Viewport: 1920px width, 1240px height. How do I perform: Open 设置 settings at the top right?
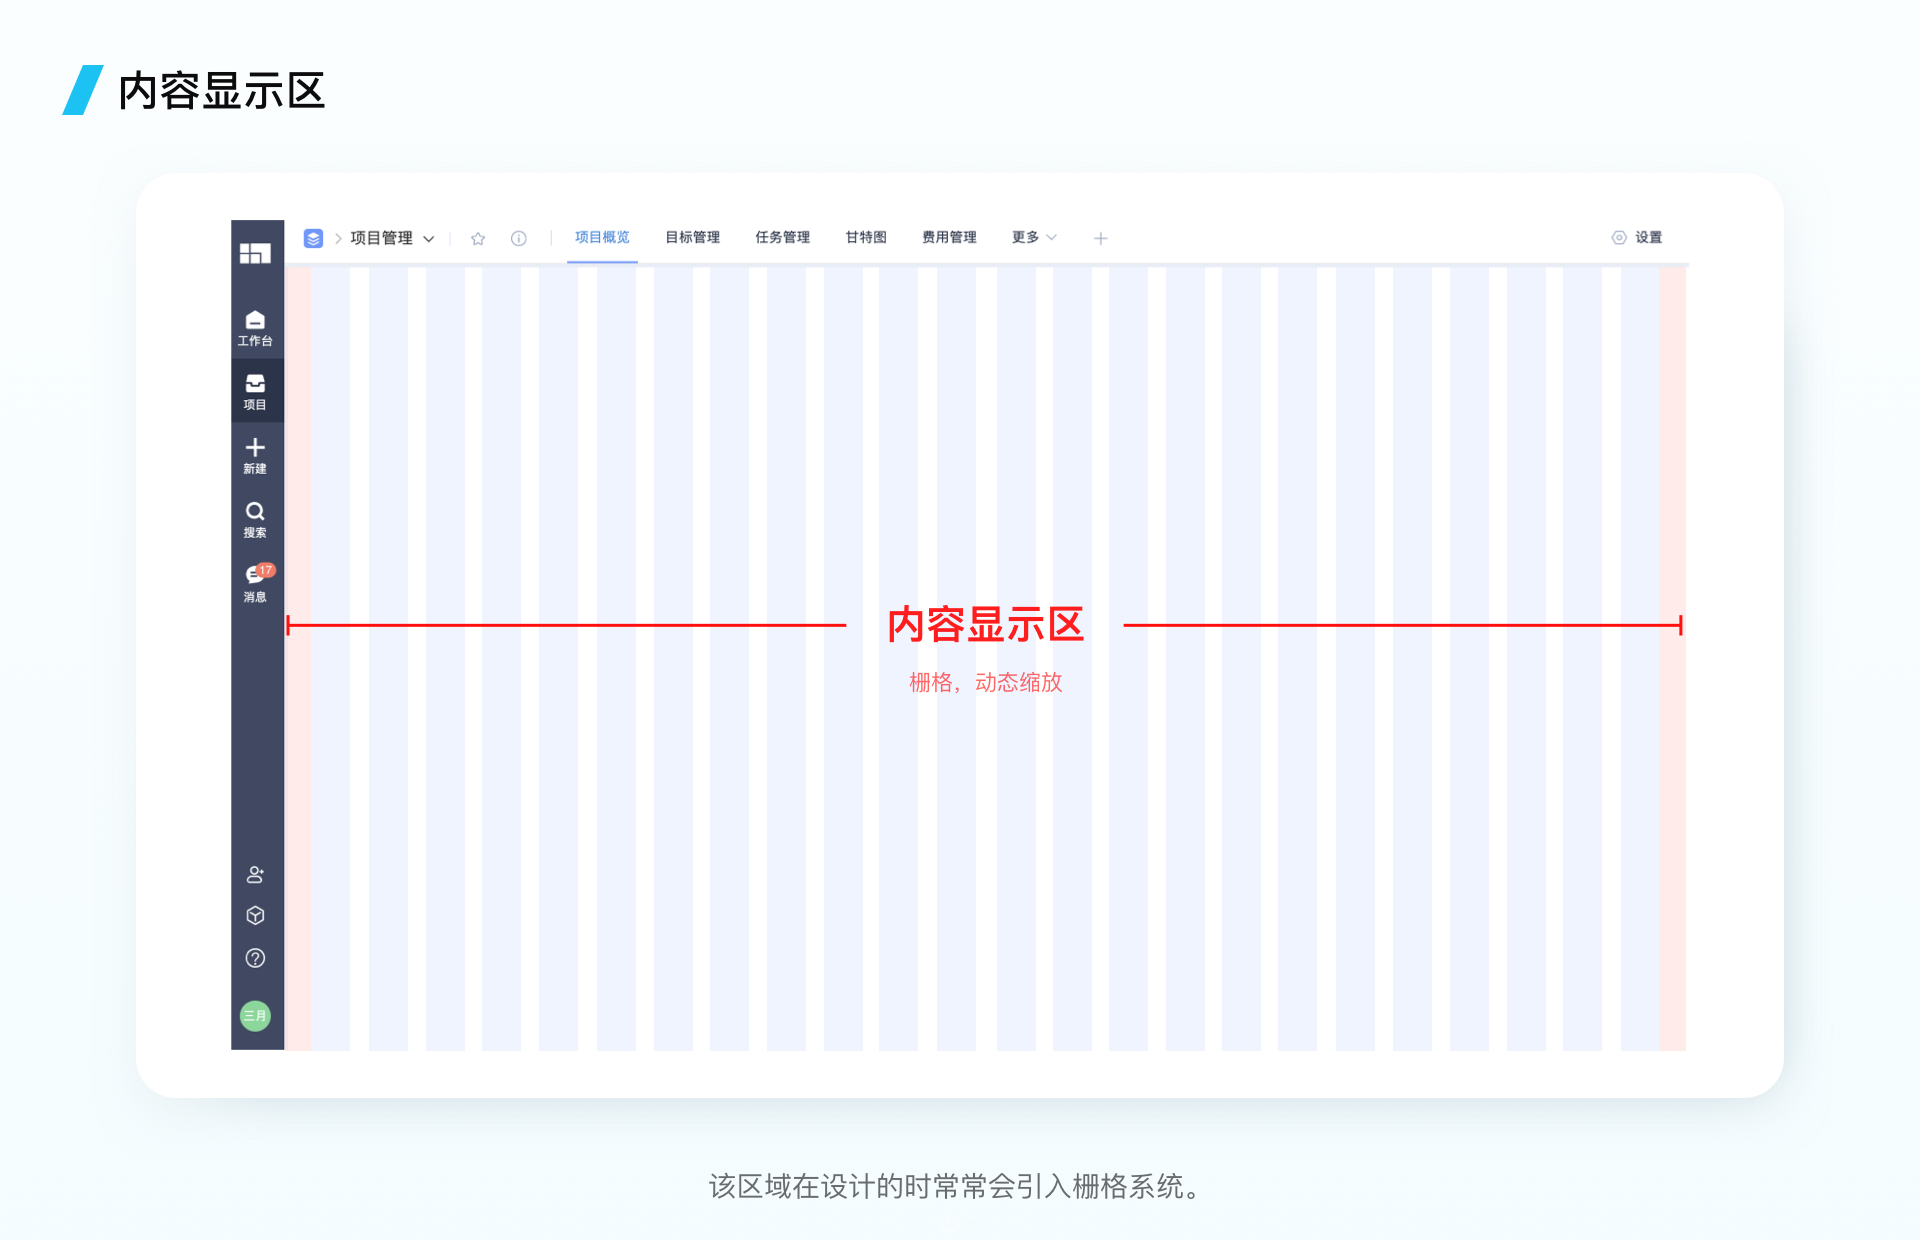(x=1637, y=237)
